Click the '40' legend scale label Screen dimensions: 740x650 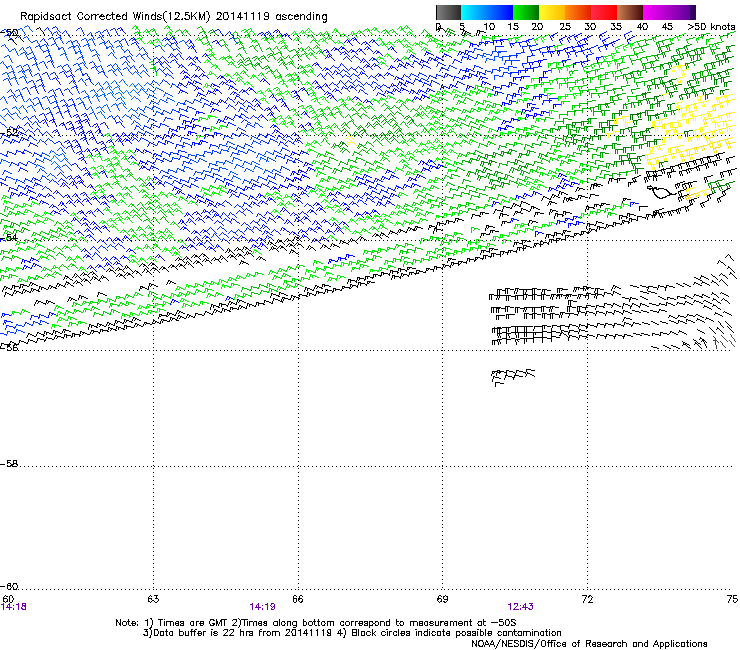[x=642, y=26]
